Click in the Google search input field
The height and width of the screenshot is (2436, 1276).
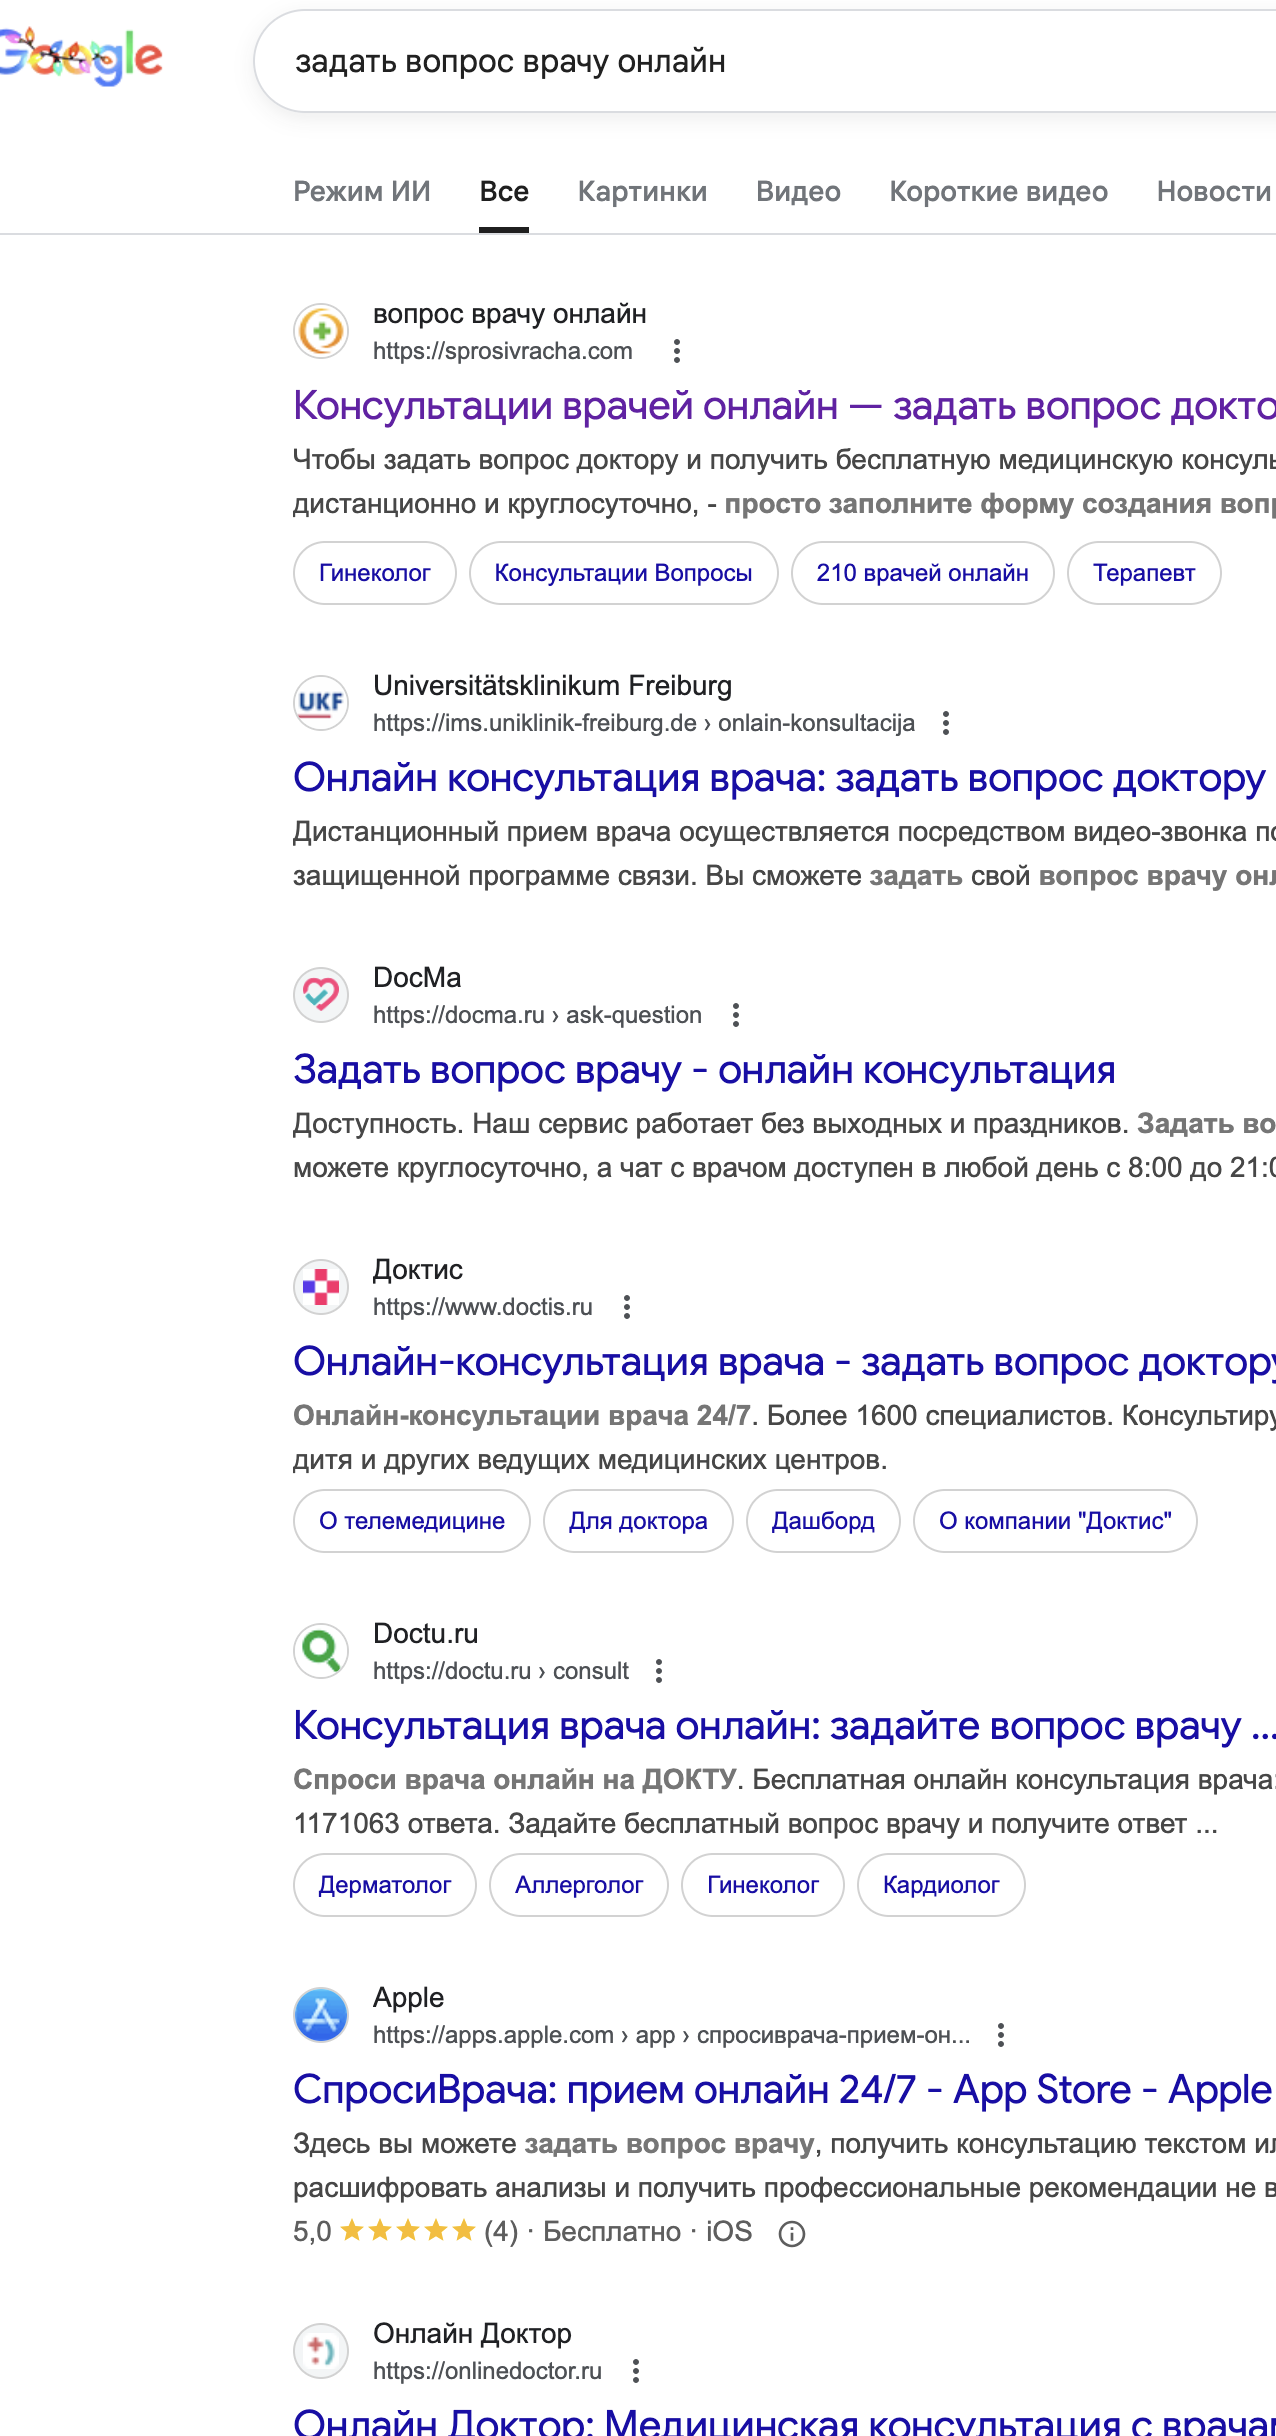700,61
